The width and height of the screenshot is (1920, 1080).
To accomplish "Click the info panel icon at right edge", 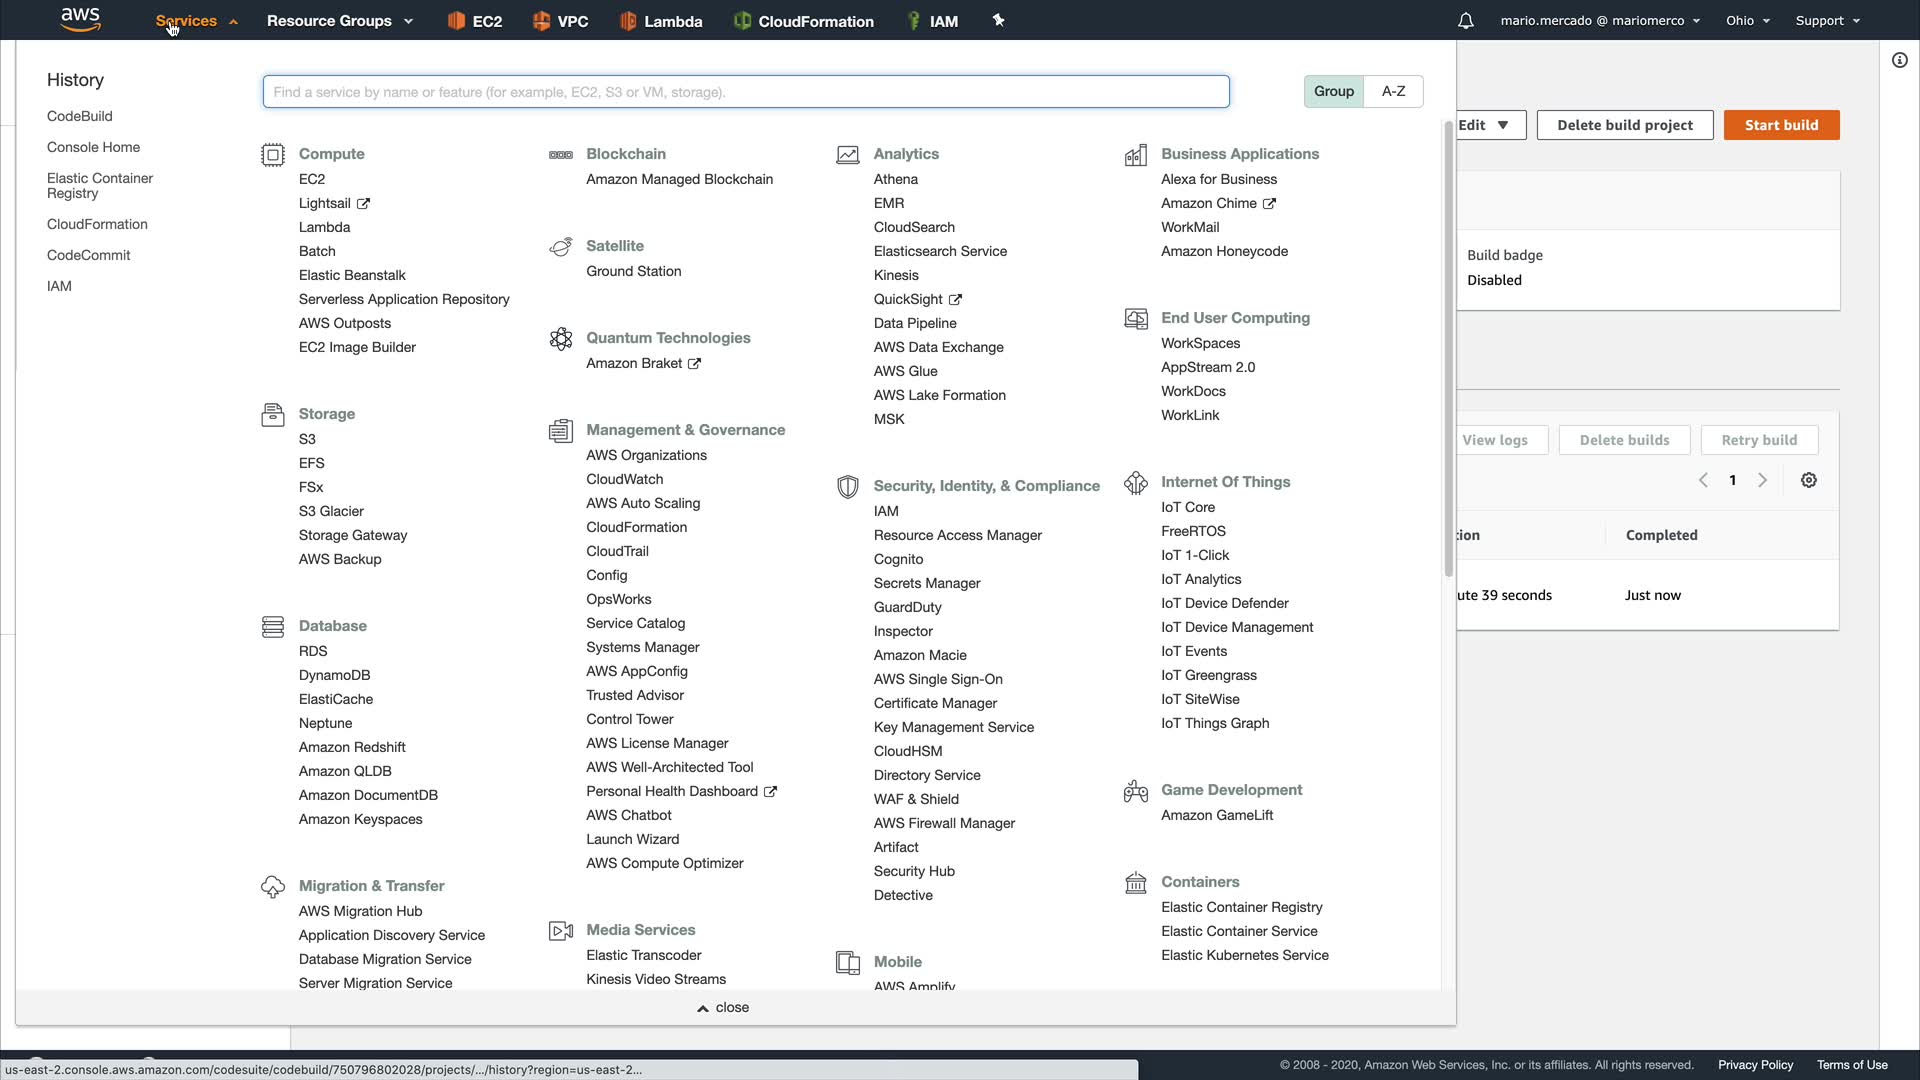I will 1899,60.
